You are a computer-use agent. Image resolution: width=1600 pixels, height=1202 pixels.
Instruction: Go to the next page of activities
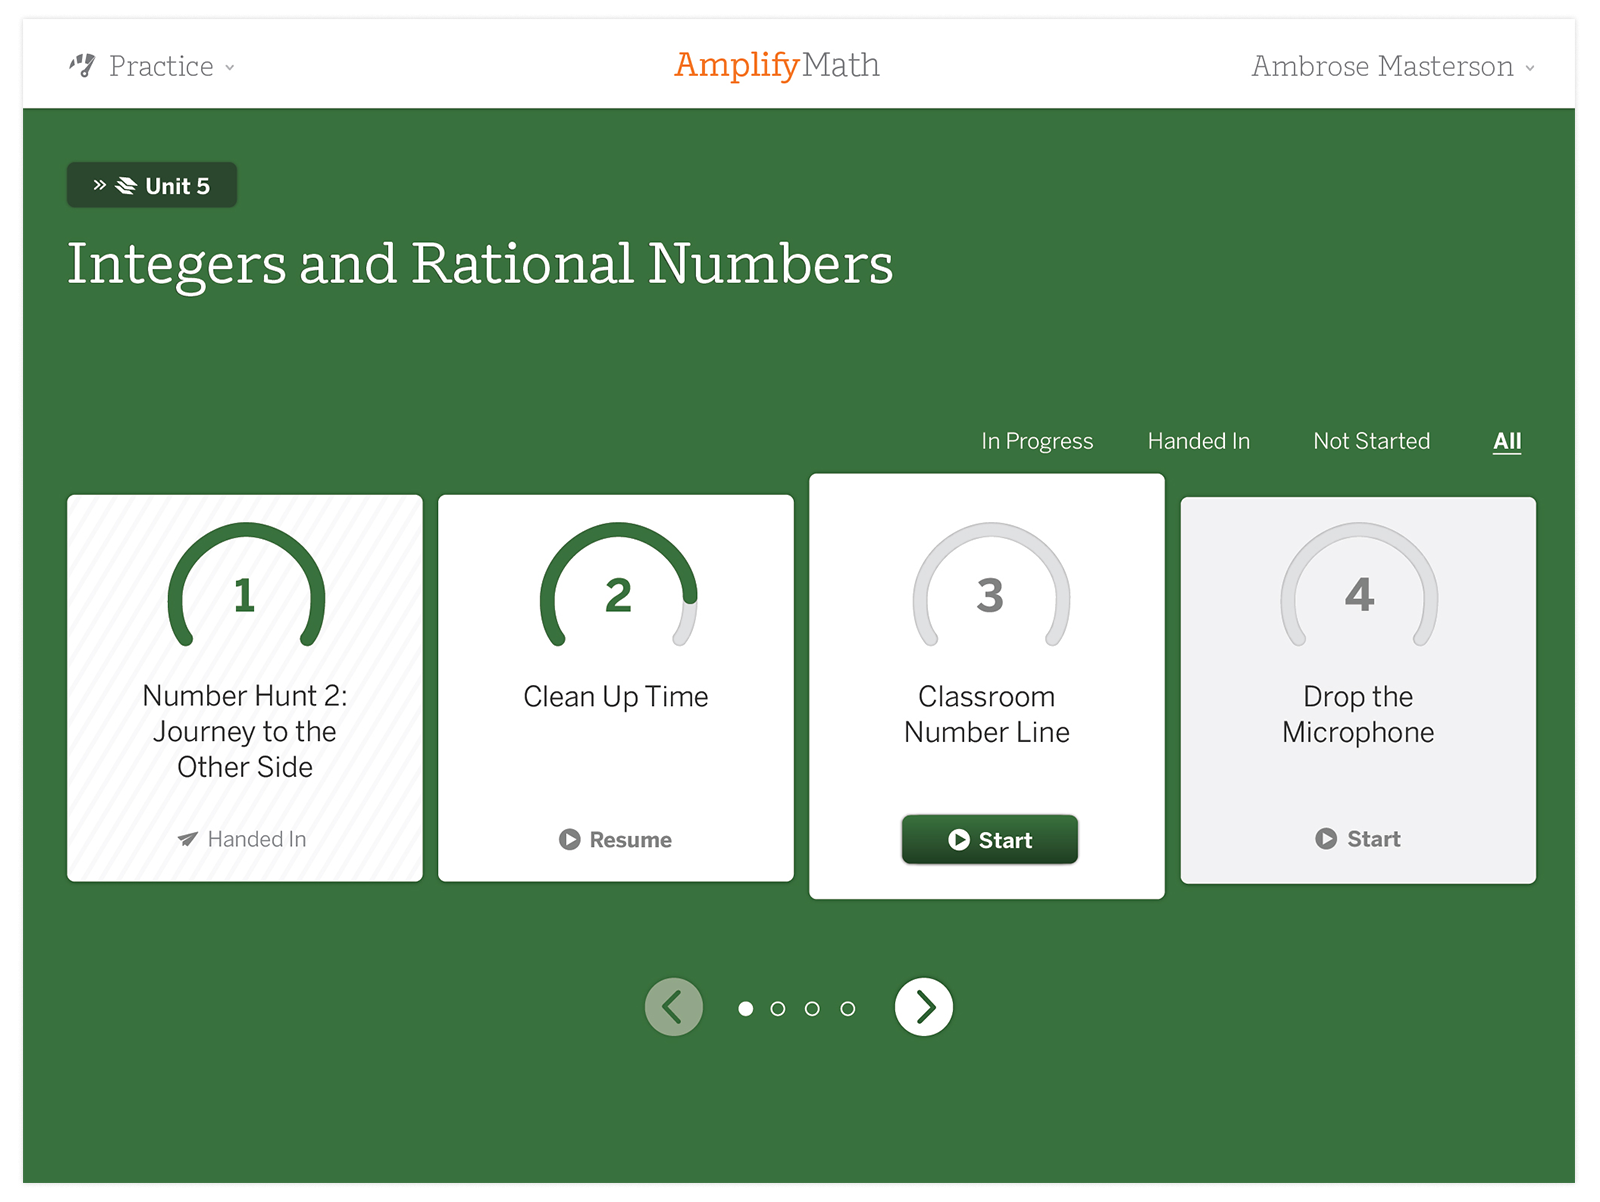click(924, 1007)
